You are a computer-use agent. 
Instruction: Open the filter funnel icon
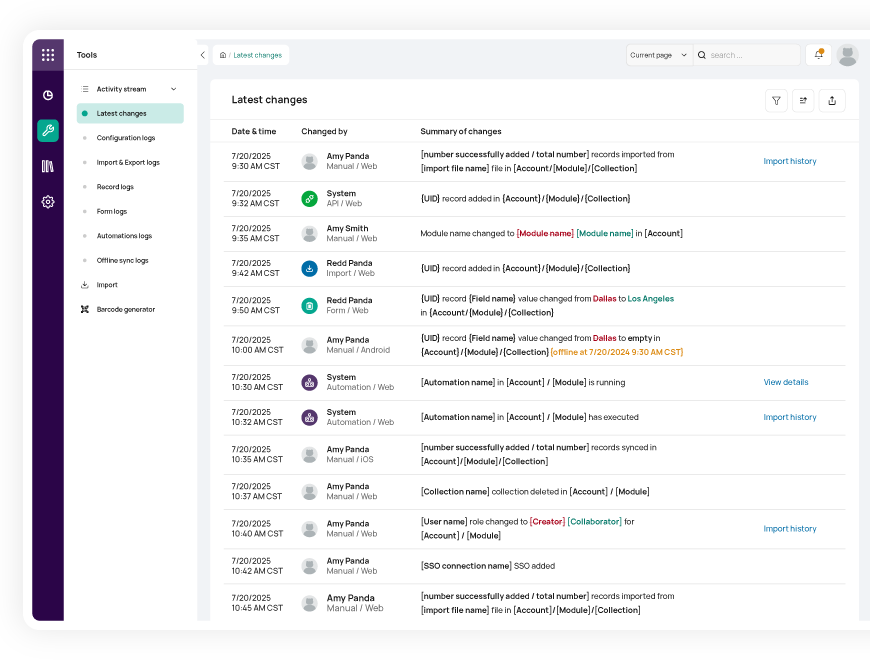(x=776, y=100)
